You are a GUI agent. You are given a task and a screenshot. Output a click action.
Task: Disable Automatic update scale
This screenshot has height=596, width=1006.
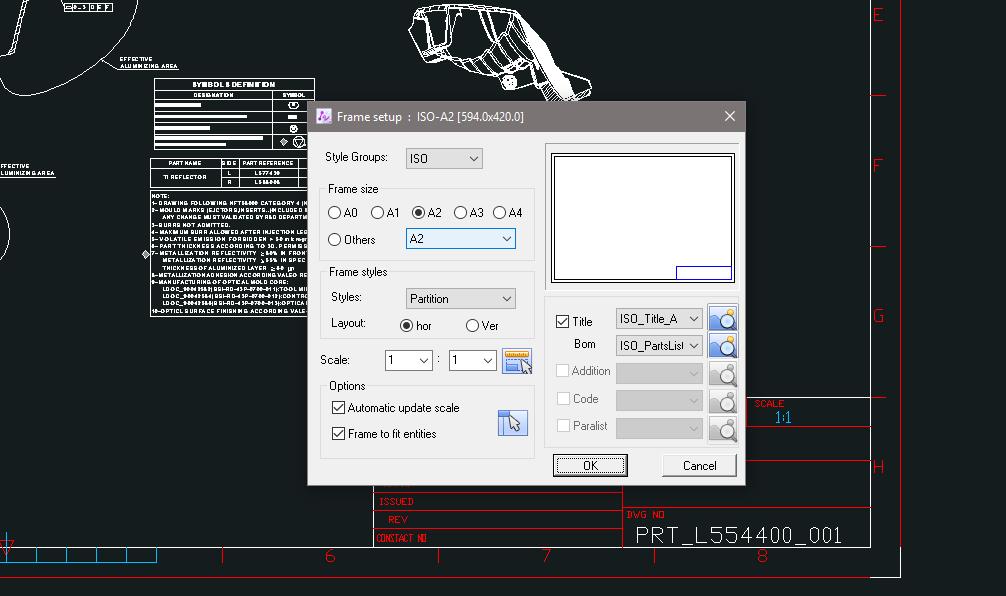338,408
